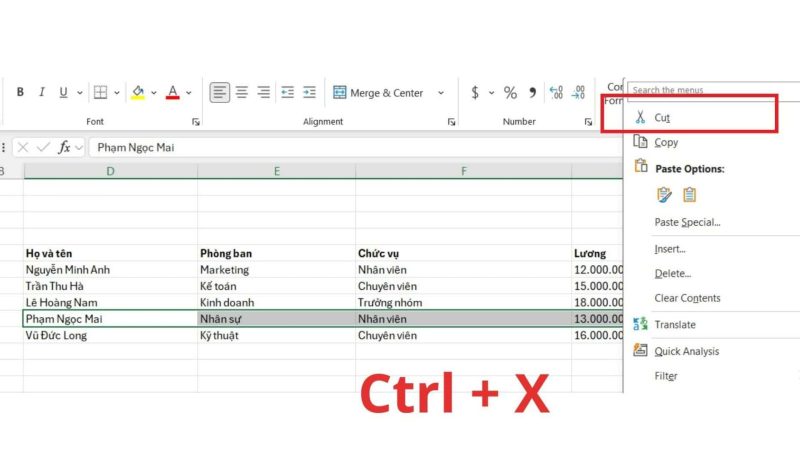
Task: Choose Delete... menu item
Action: [x=672, y=273]
